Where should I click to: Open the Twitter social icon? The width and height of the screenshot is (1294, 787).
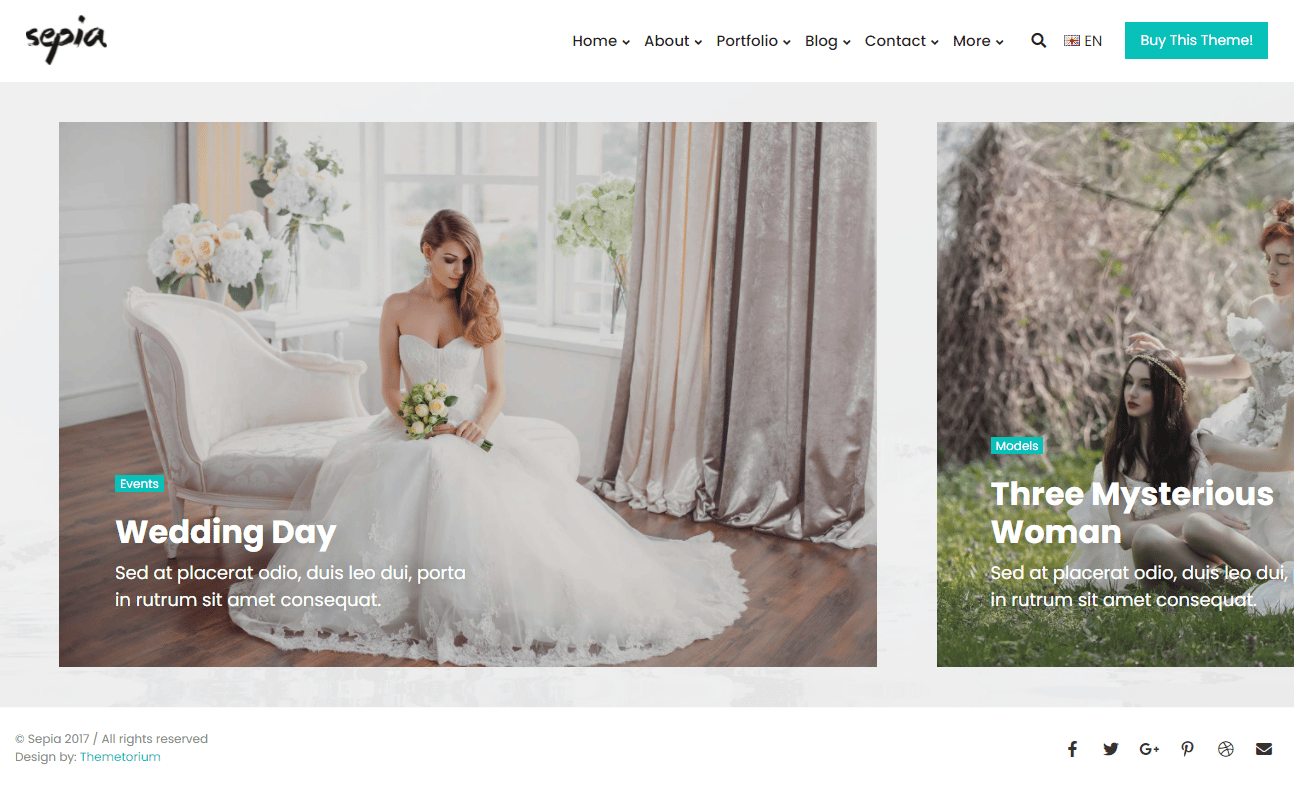pos(1110,749)
